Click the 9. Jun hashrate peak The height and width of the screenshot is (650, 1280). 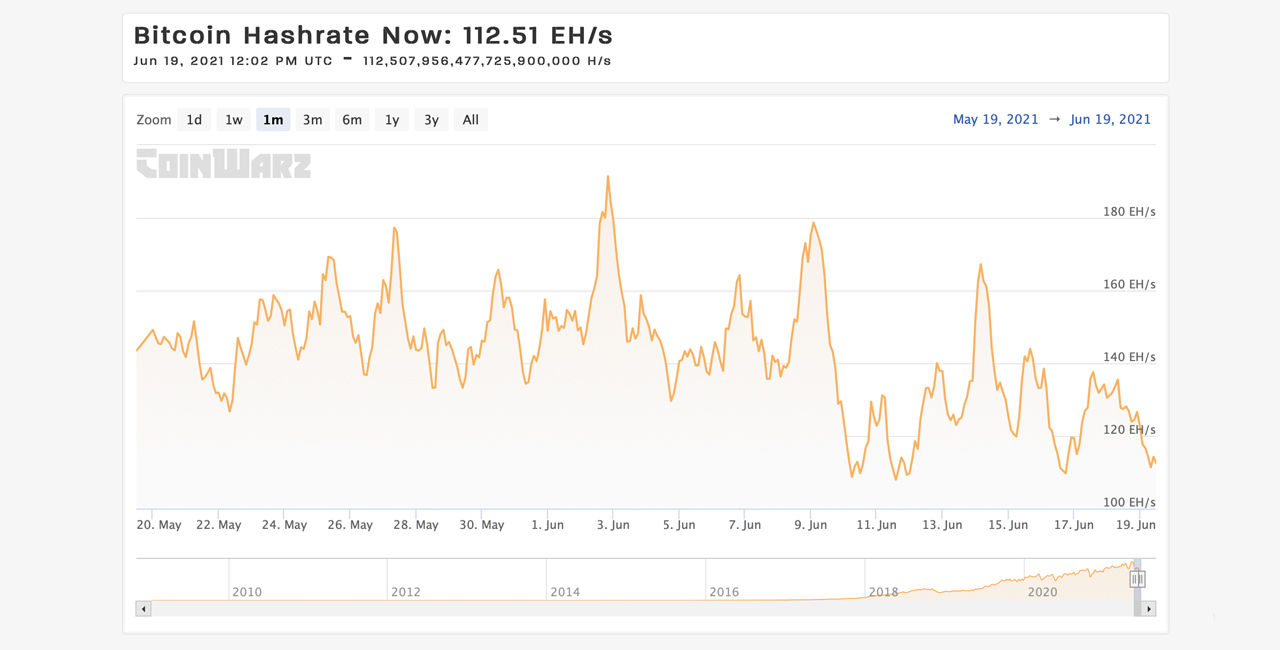pyautogui.click(x=814, y=223)
